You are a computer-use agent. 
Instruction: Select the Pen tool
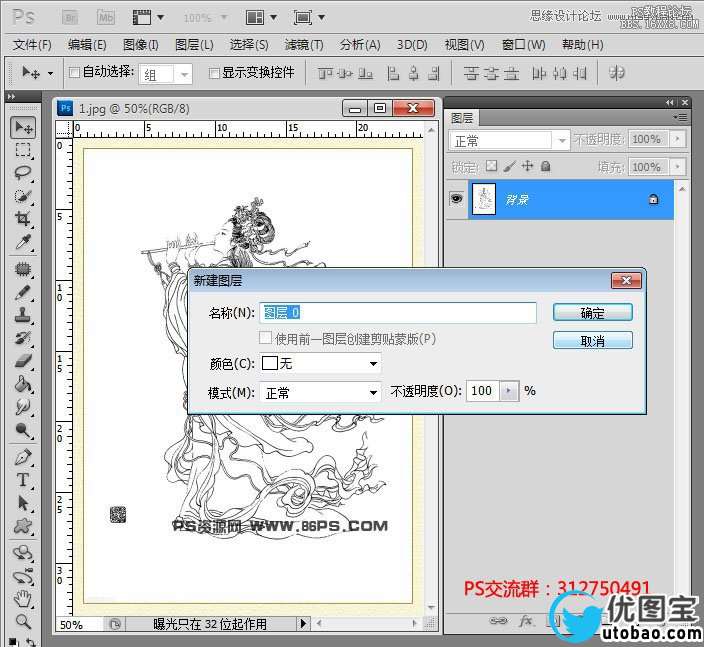coord(23,457)
